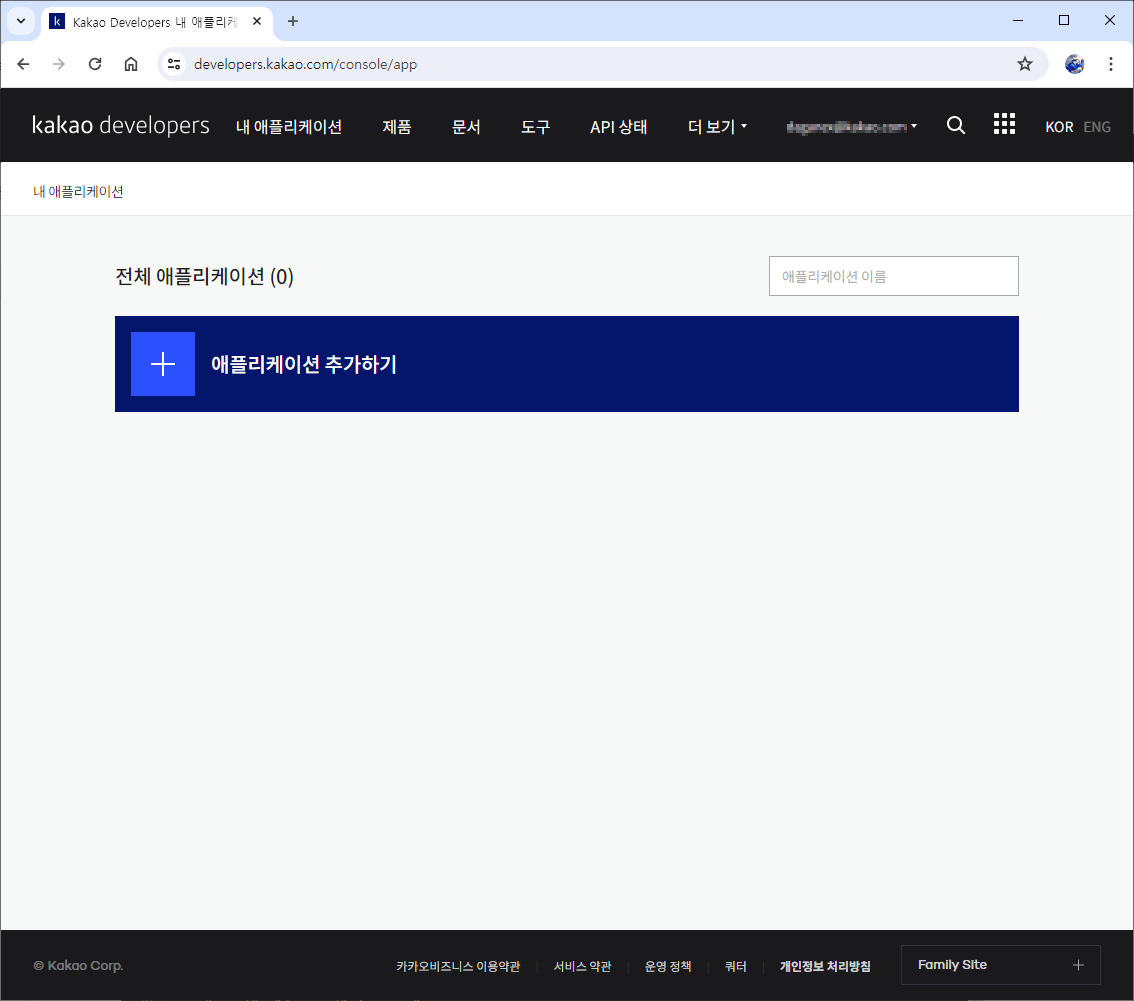Image resolution: width=1134 pixels, height=1001 pixels.
Task: Bookmark this page with star icon
Action: (x=1025, y=64)
